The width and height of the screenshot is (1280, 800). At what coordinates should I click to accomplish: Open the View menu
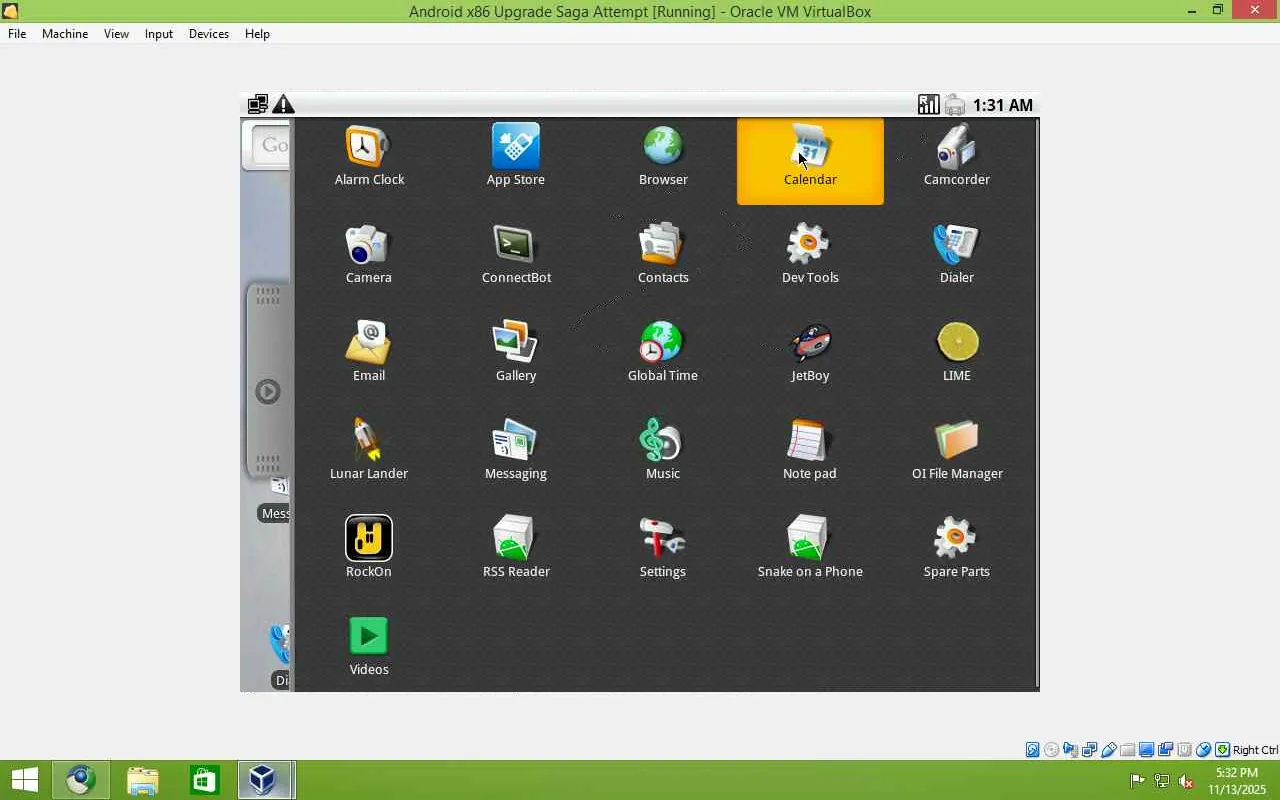pos(116,34)
